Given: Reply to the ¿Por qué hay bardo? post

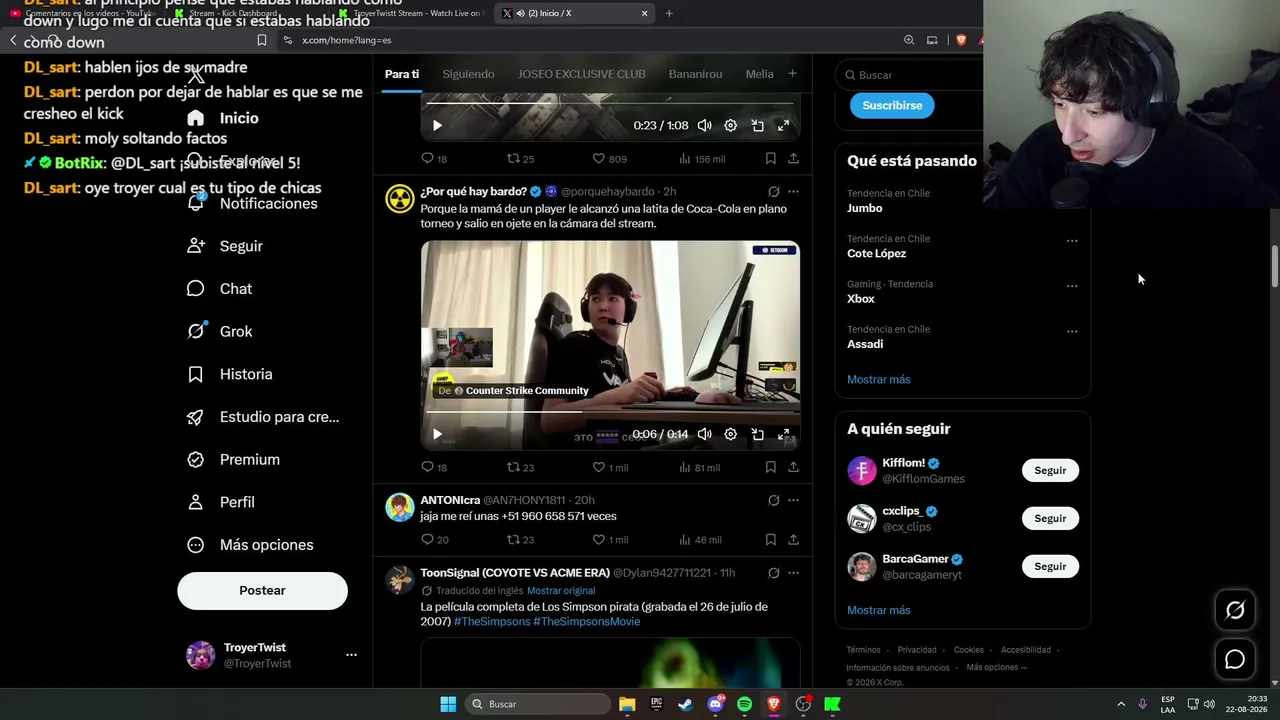Looking at the screenshot, I should tap(434, 467).
